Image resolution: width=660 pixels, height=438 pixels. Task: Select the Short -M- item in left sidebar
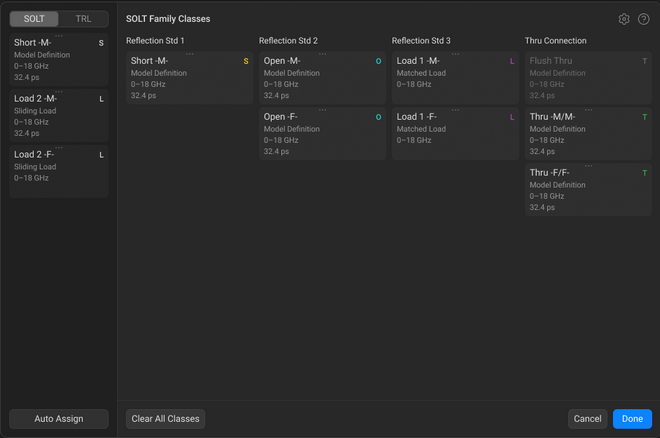pos(58,60)
